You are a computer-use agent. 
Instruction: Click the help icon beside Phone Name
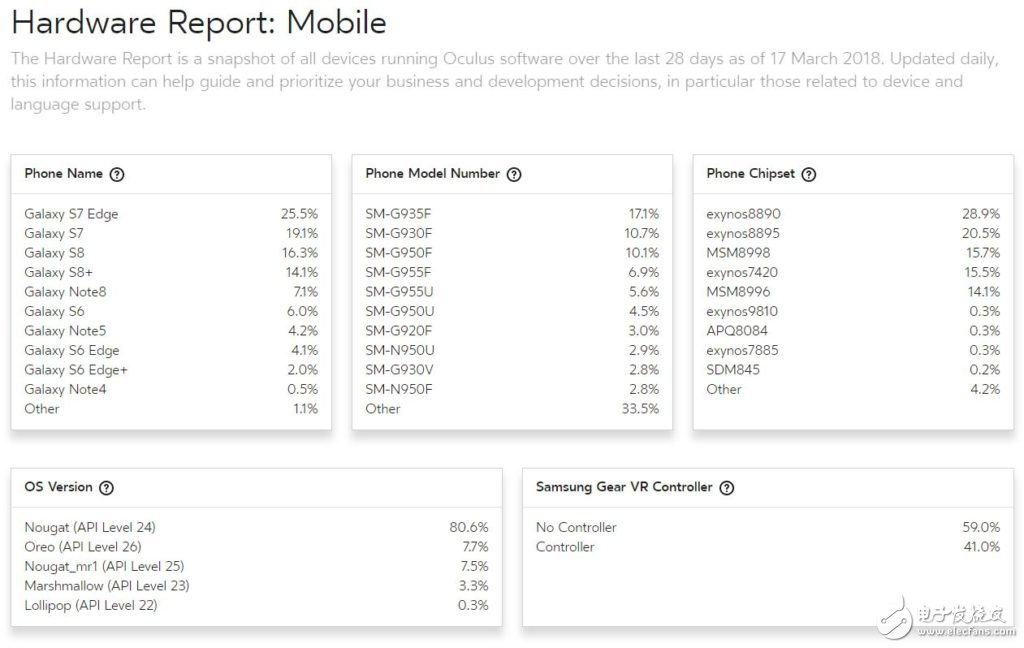click(117, 174)
